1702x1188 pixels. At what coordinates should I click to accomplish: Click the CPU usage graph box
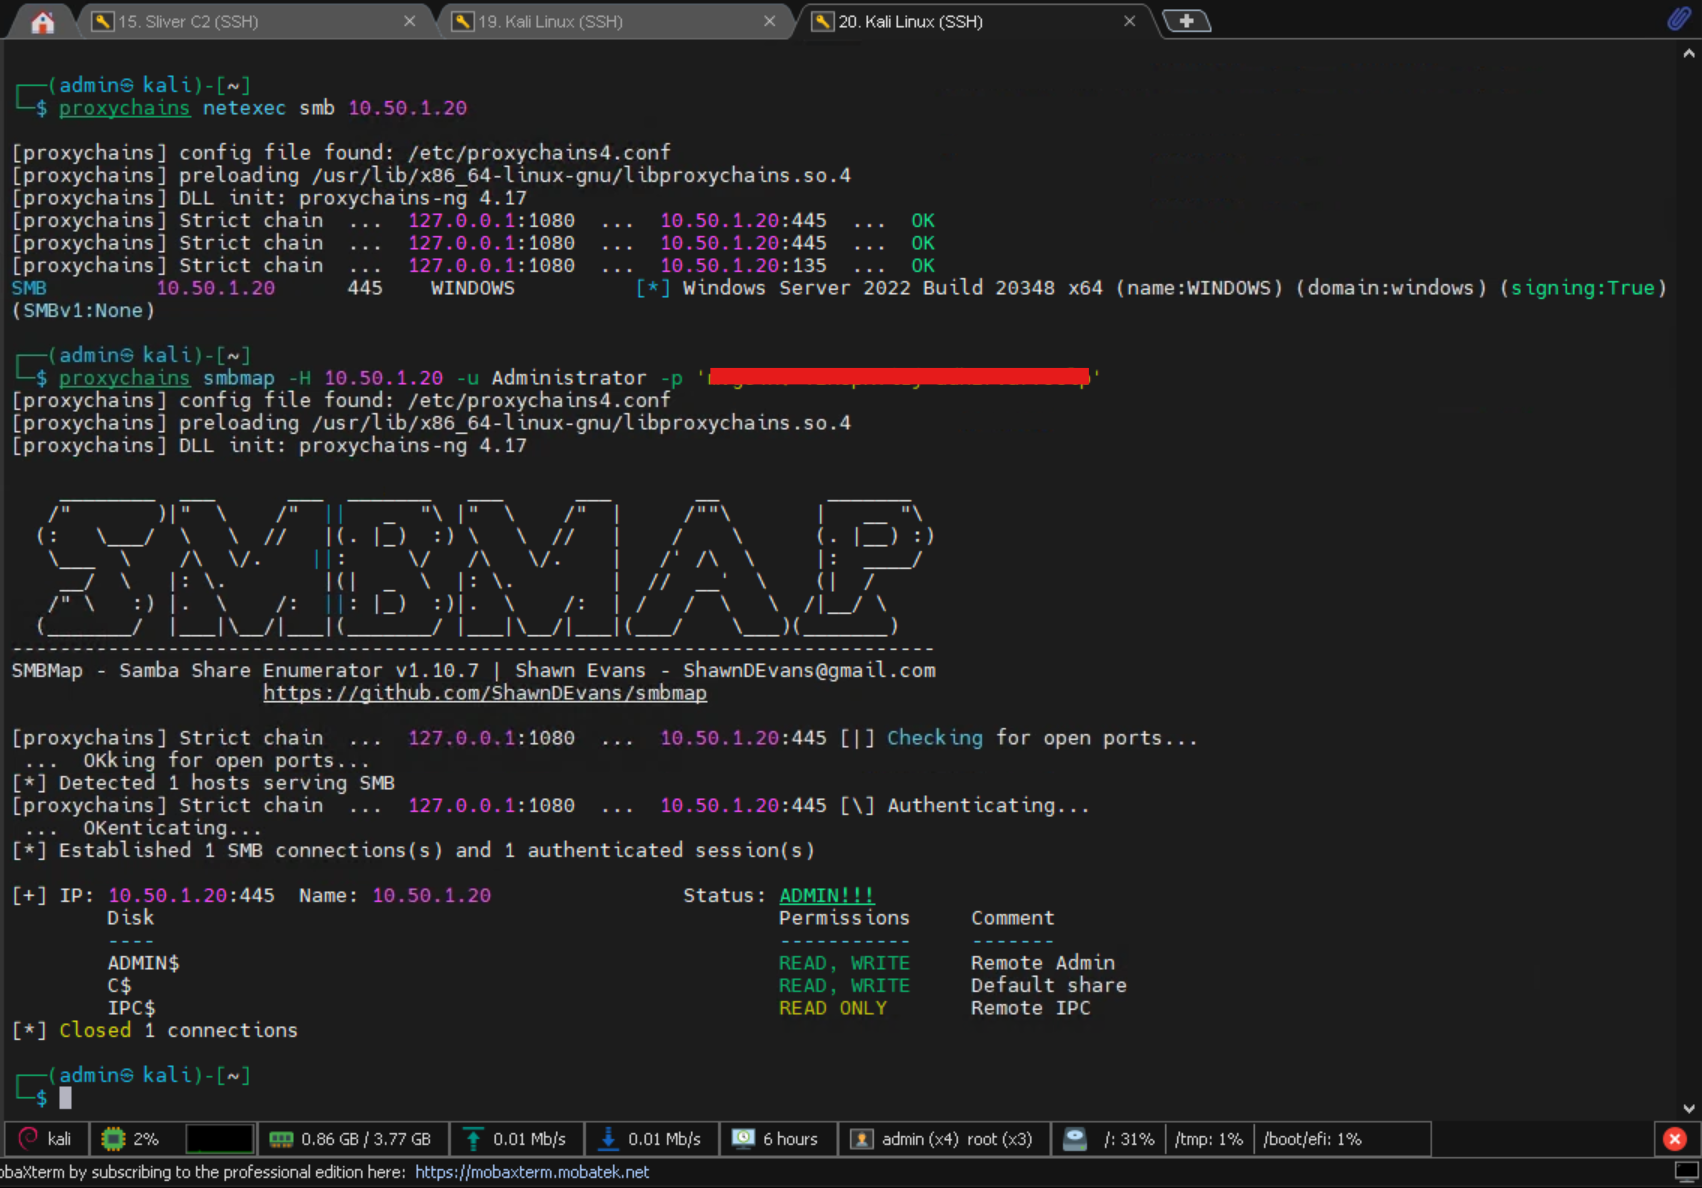coord(220,1138)
